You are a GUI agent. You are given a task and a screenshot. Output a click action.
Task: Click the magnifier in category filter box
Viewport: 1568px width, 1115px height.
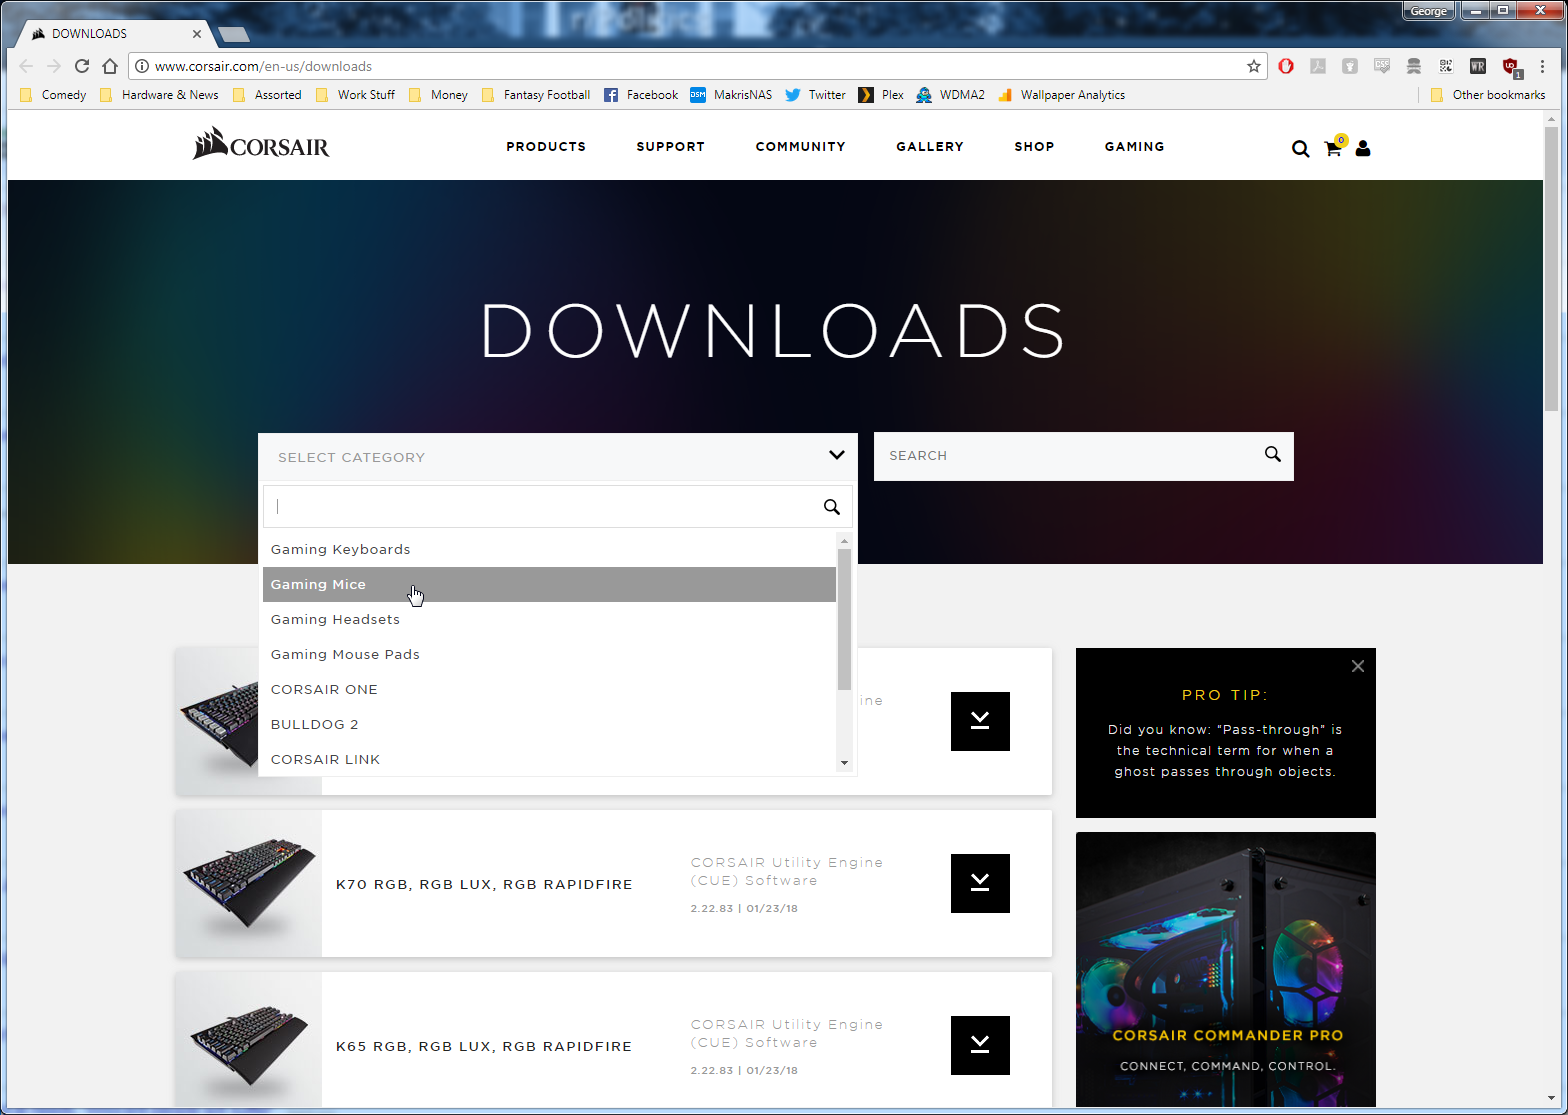pyautogui.click(x=831, y=507)
